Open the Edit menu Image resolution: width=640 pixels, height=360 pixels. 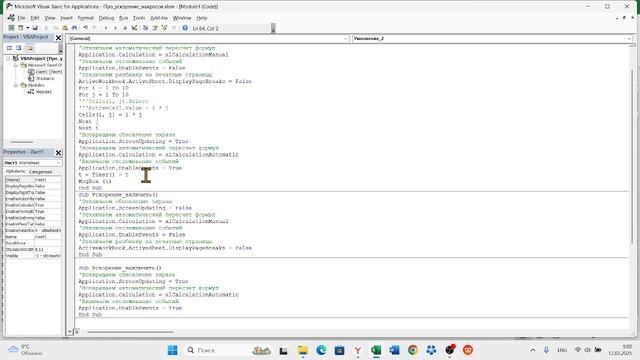tap(35, 18)
